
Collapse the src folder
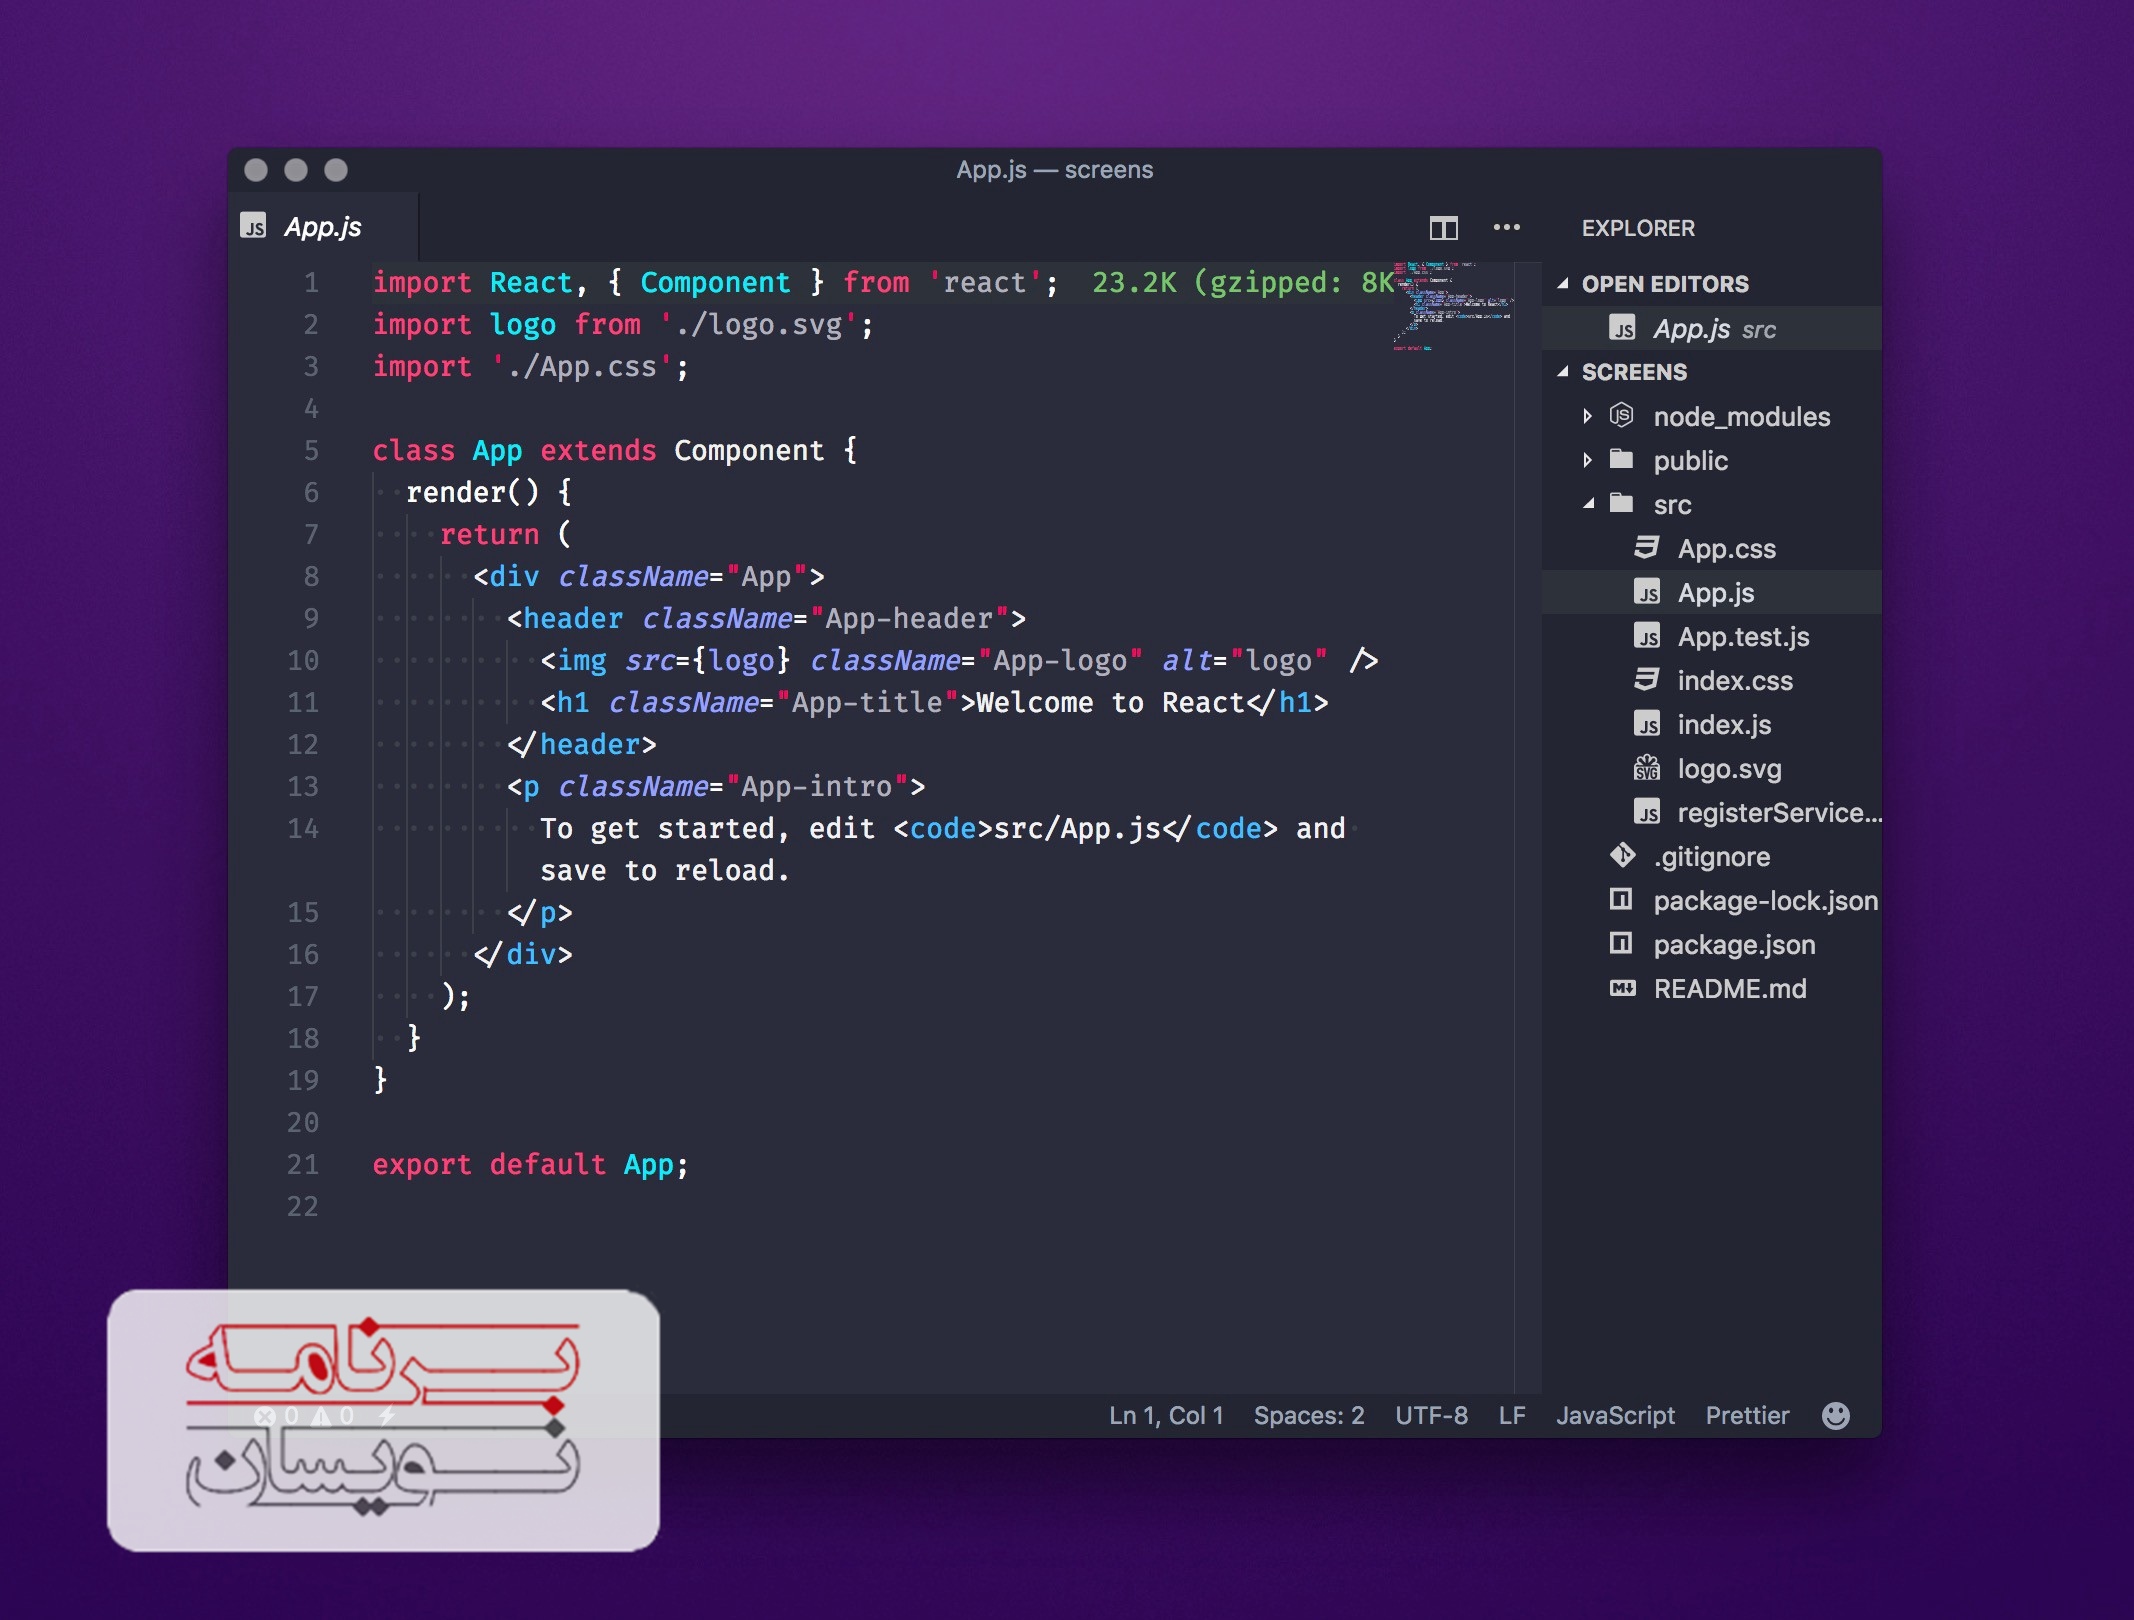tap(1588, 505)
